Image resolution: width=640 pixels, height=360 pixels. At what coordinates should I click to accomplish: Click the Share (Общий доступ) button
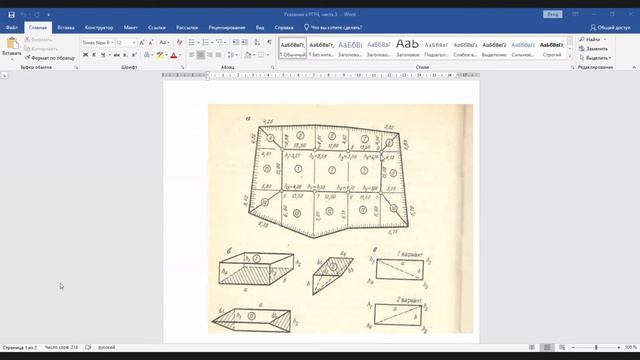610,27
